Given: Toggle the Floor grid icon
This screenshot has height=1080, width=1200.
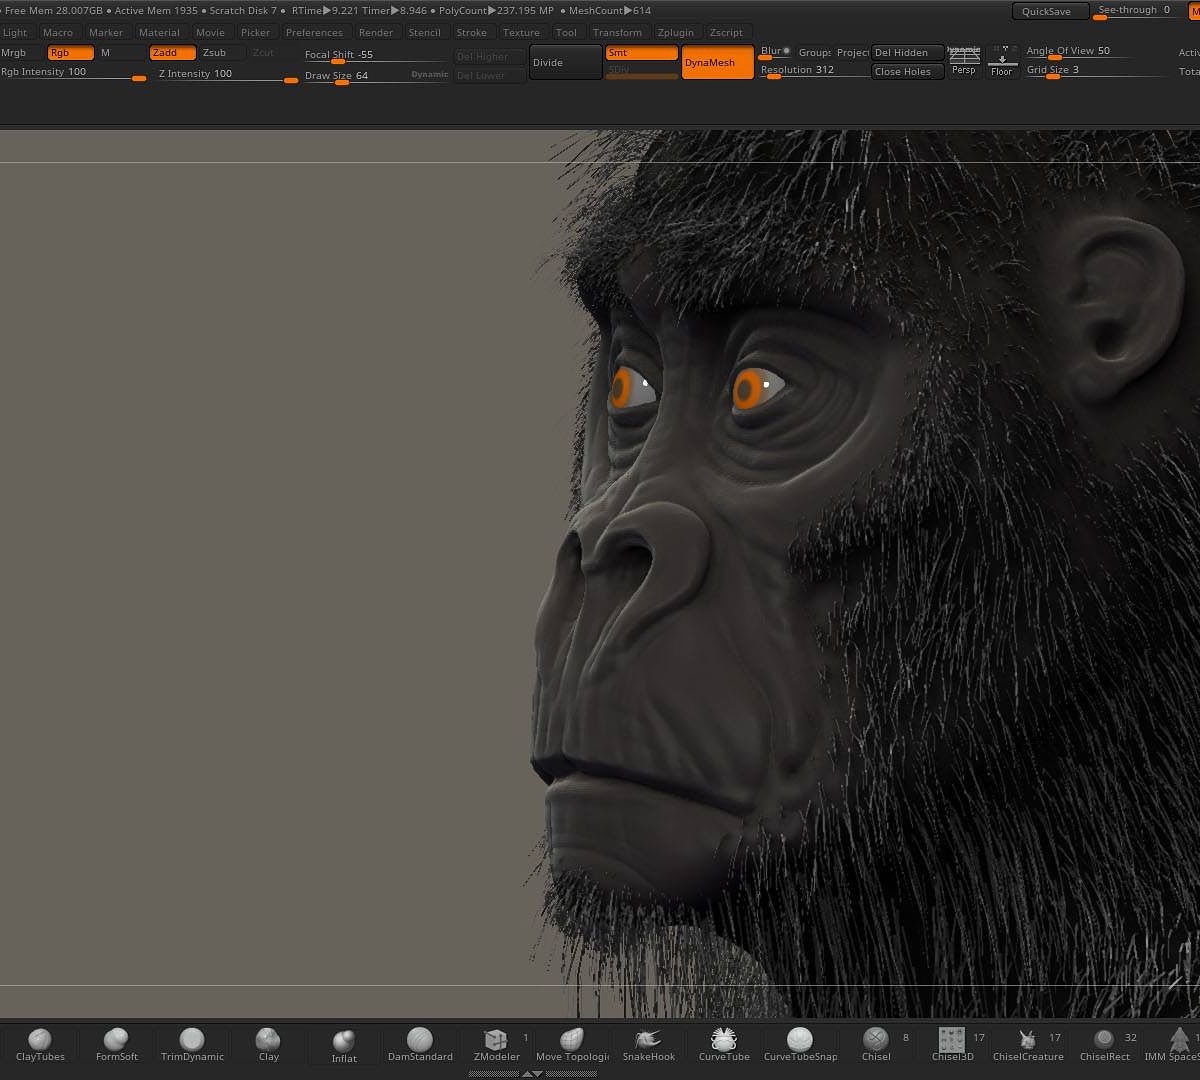Looking at the screenshot, I should click(1002, 60).
